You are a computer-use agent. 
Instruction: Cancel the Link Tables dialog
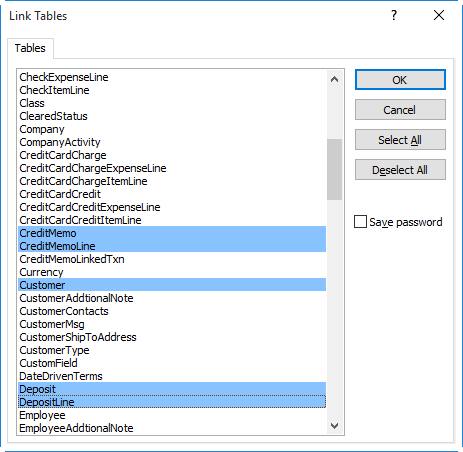pos(400,110)
